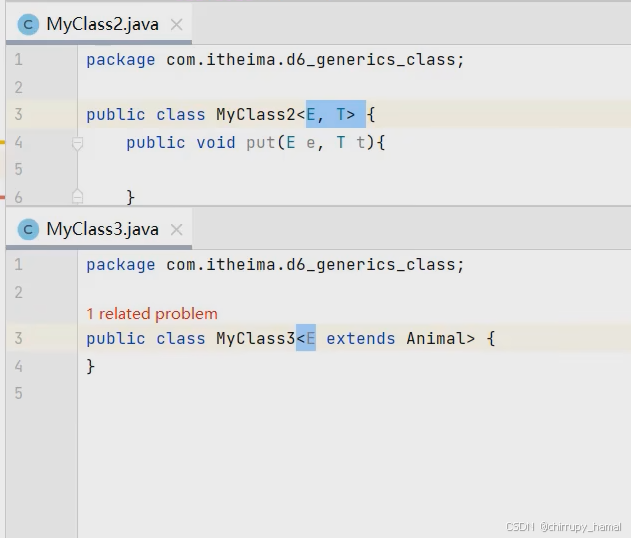This screenshot has height=538, width=631.
Task: Click line number 4 in MyClass2 gutter
Action: click(x=19, y=142)
